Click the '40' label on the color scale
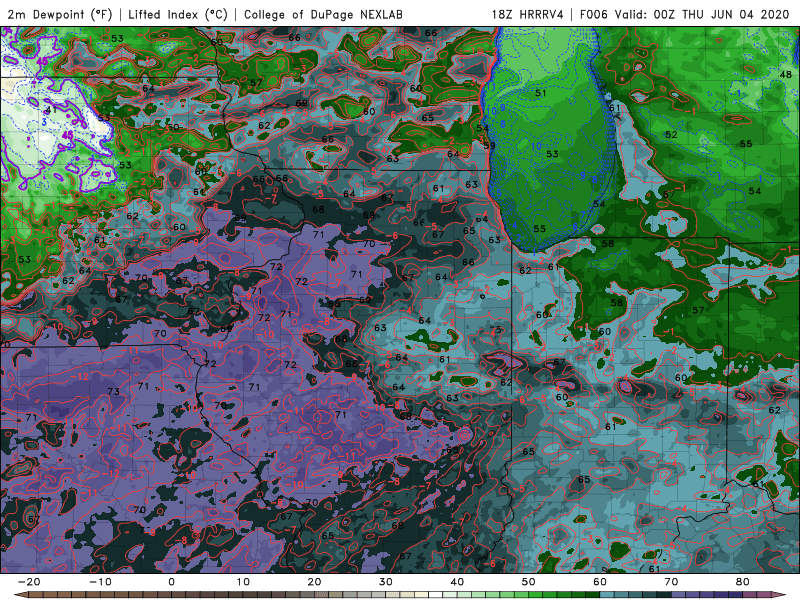 [x=457, y=582]
